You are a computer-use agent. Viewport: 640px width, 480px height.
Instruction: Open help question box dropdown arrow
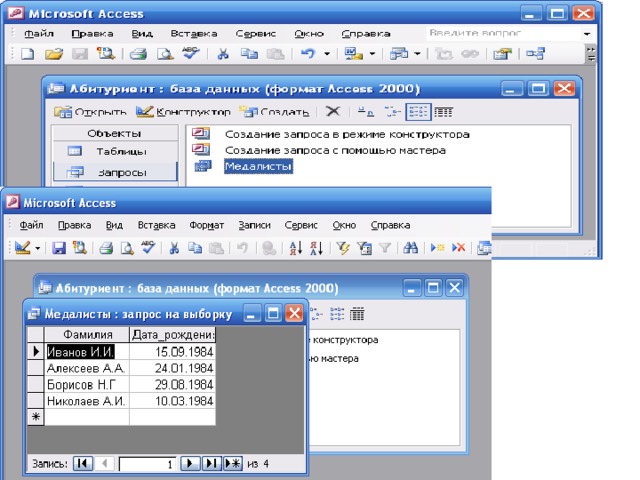(587, 33)
